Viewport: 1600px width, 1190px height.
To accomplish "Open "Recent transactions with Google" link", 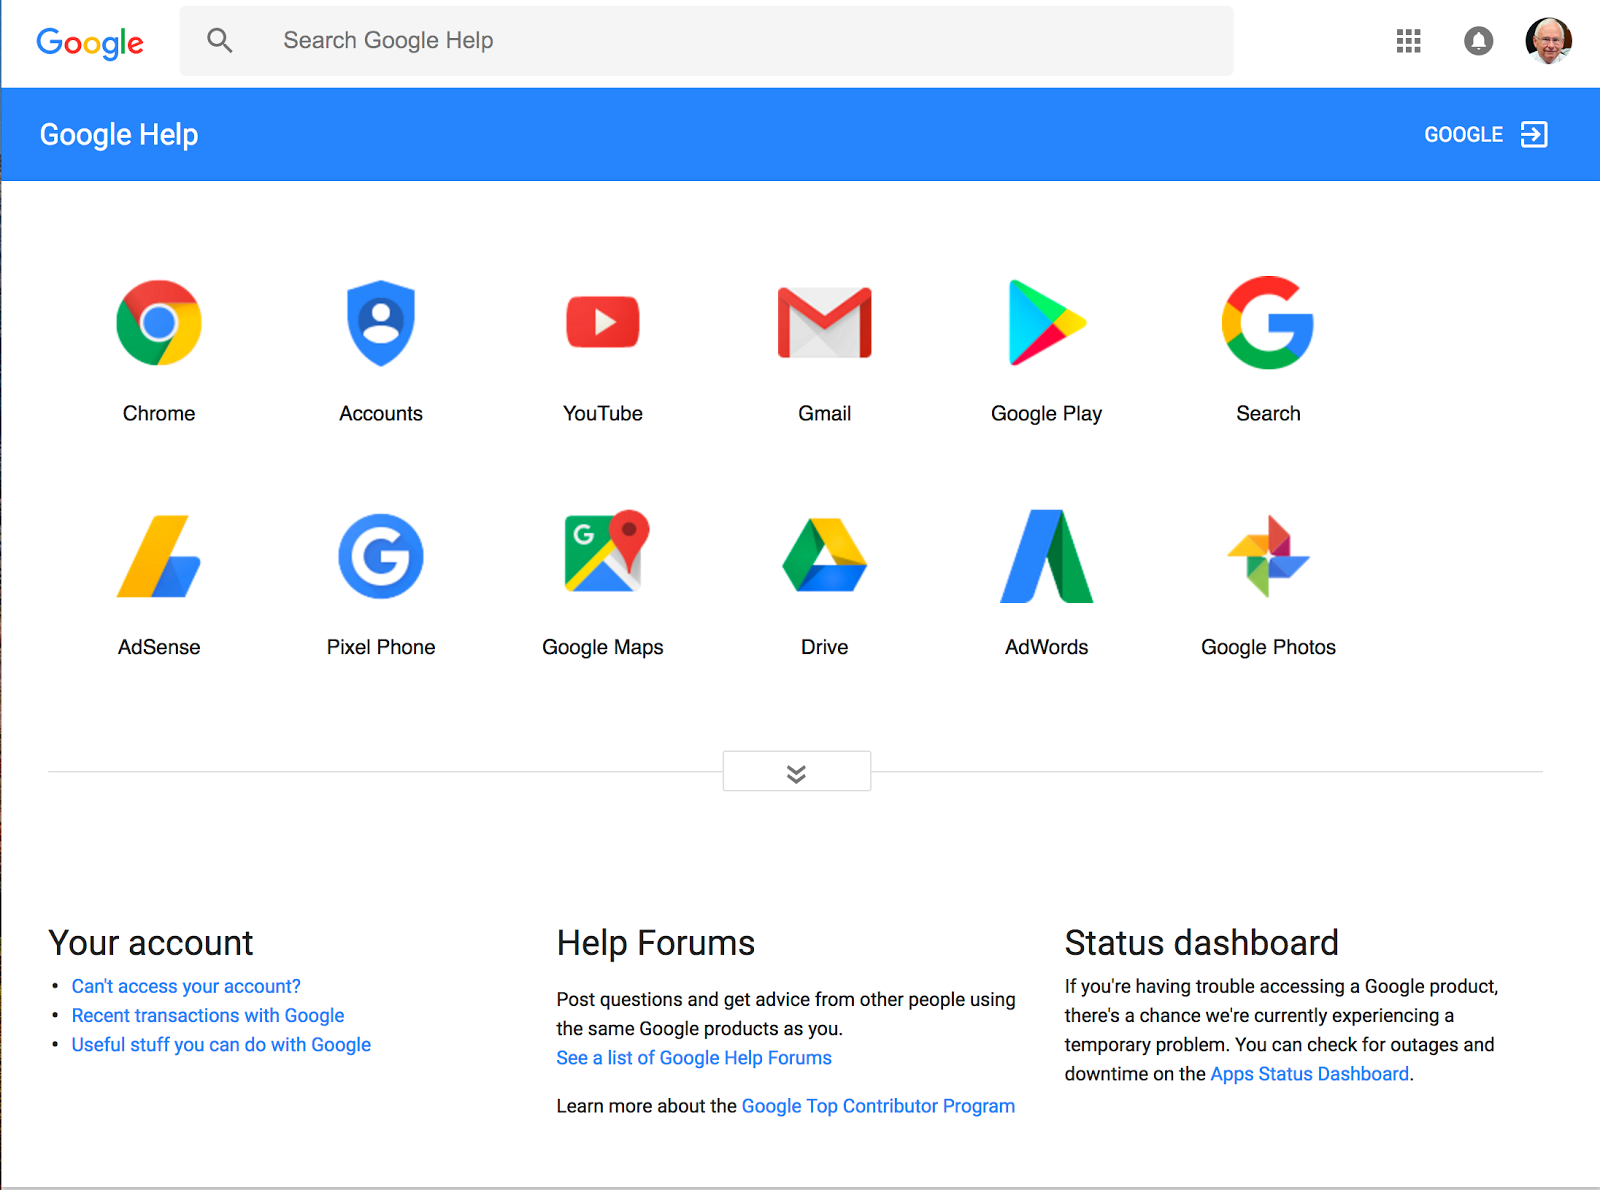I will point(208,1016).
